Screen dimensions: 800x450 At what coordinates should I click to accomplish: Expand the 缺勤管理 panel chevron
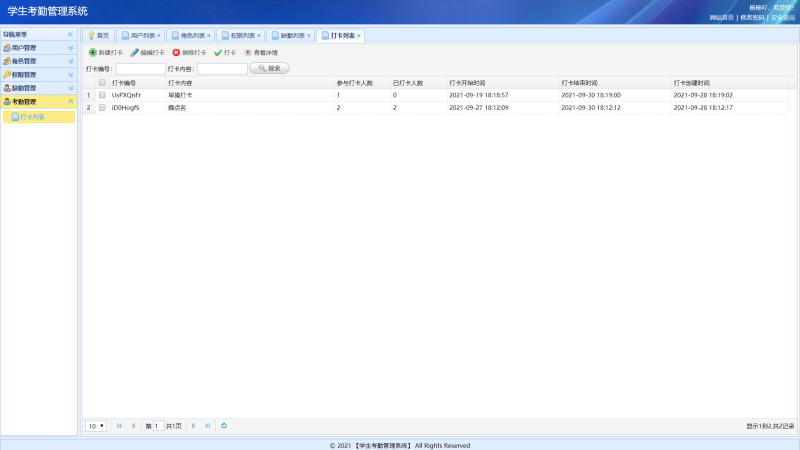[71, 88]
